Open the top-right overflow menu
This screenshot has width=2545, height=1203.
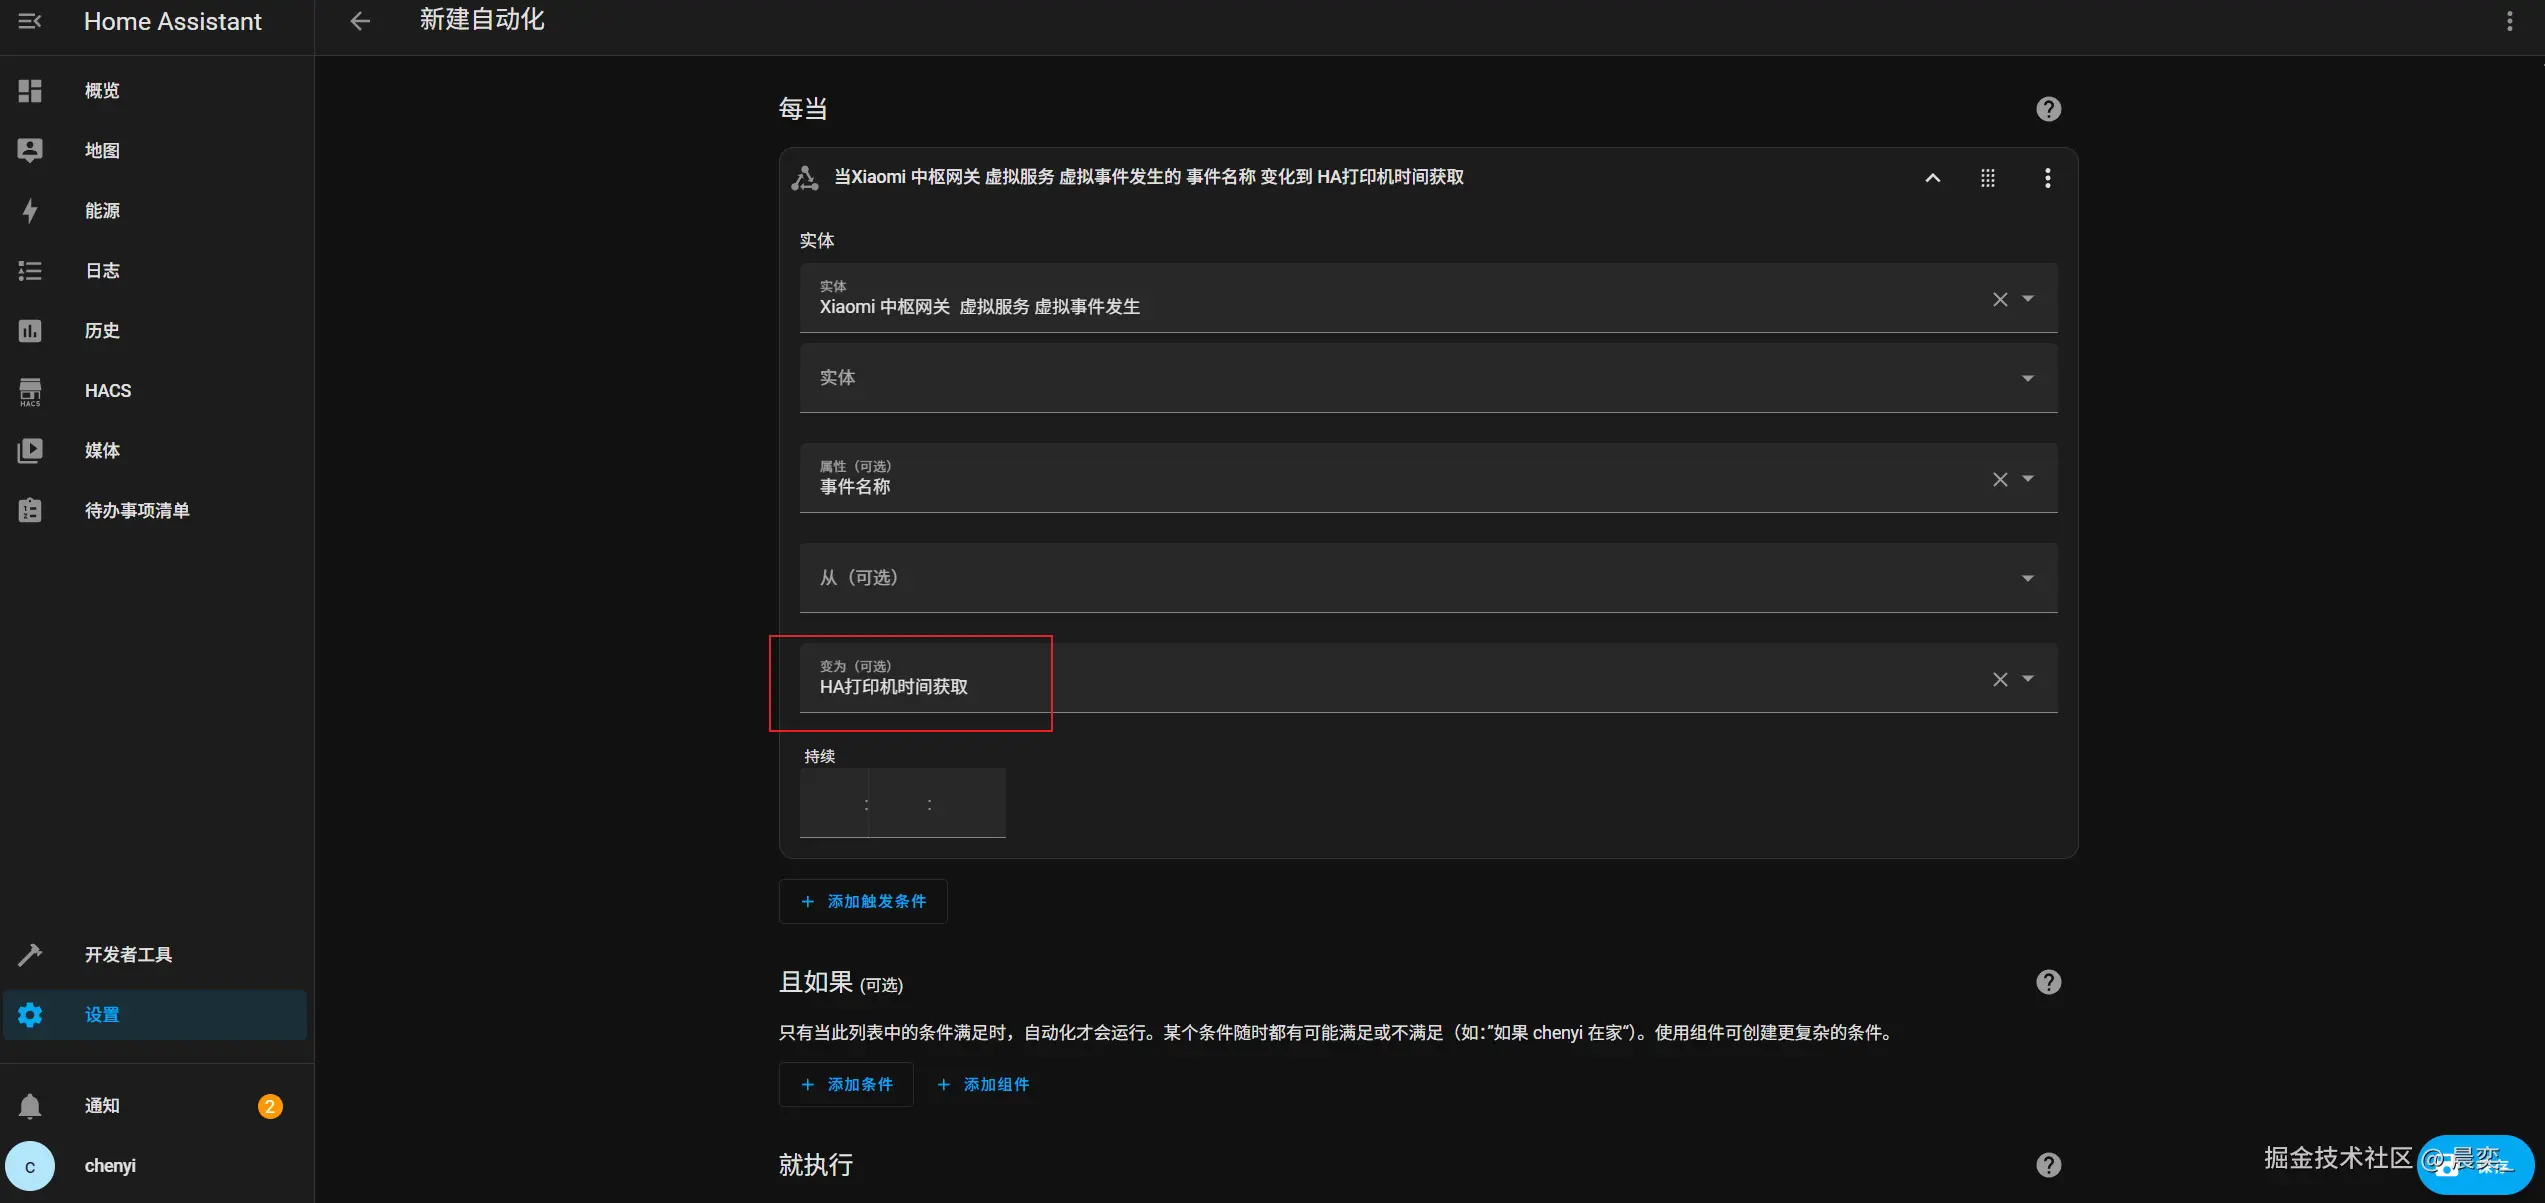[2509, 21]
